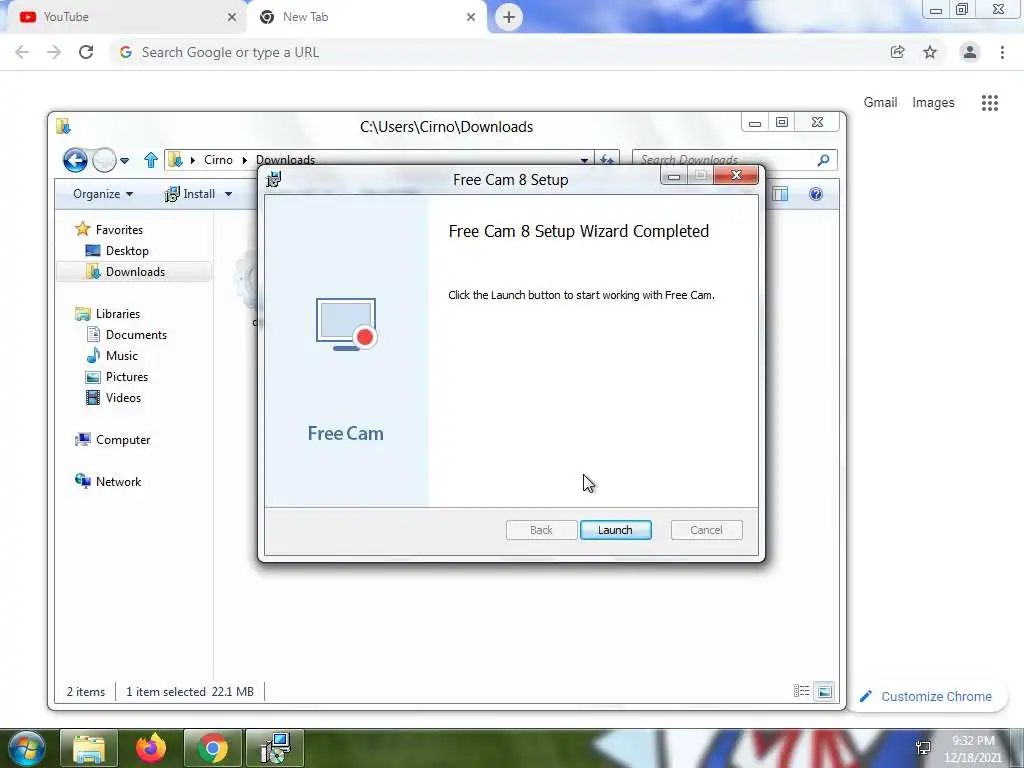Click the Install toolbar button
Viewport: 1024px width, 768px height.
click(189, 194)
